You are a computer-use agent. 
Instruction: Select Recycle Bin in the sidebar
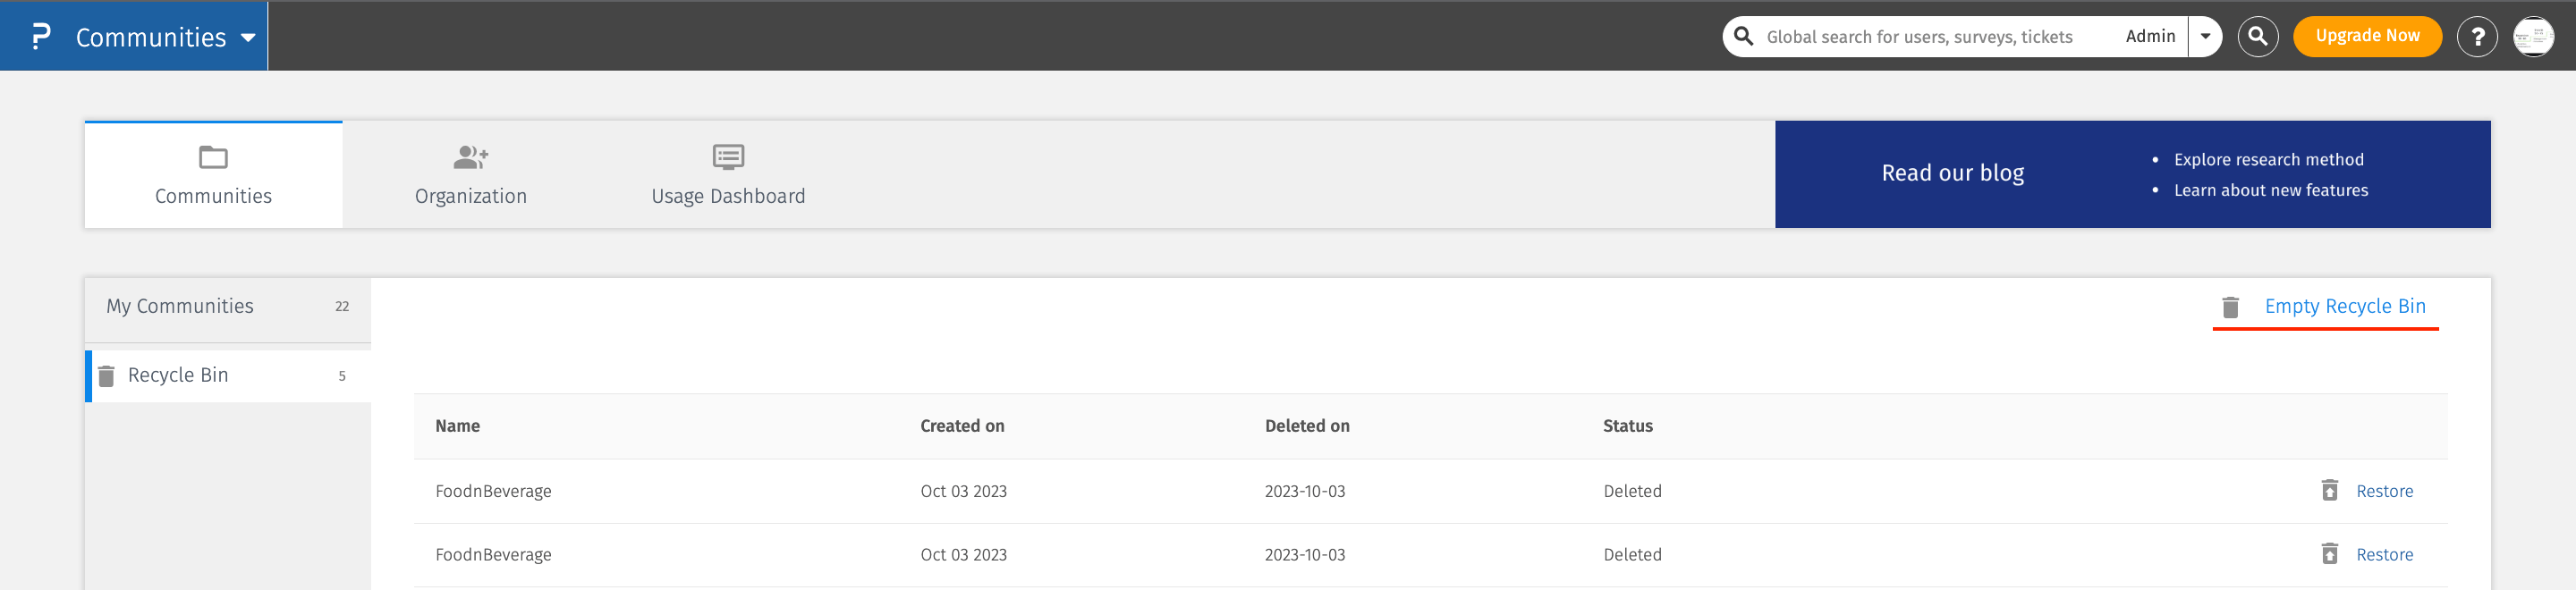click(x=178, y=375)
